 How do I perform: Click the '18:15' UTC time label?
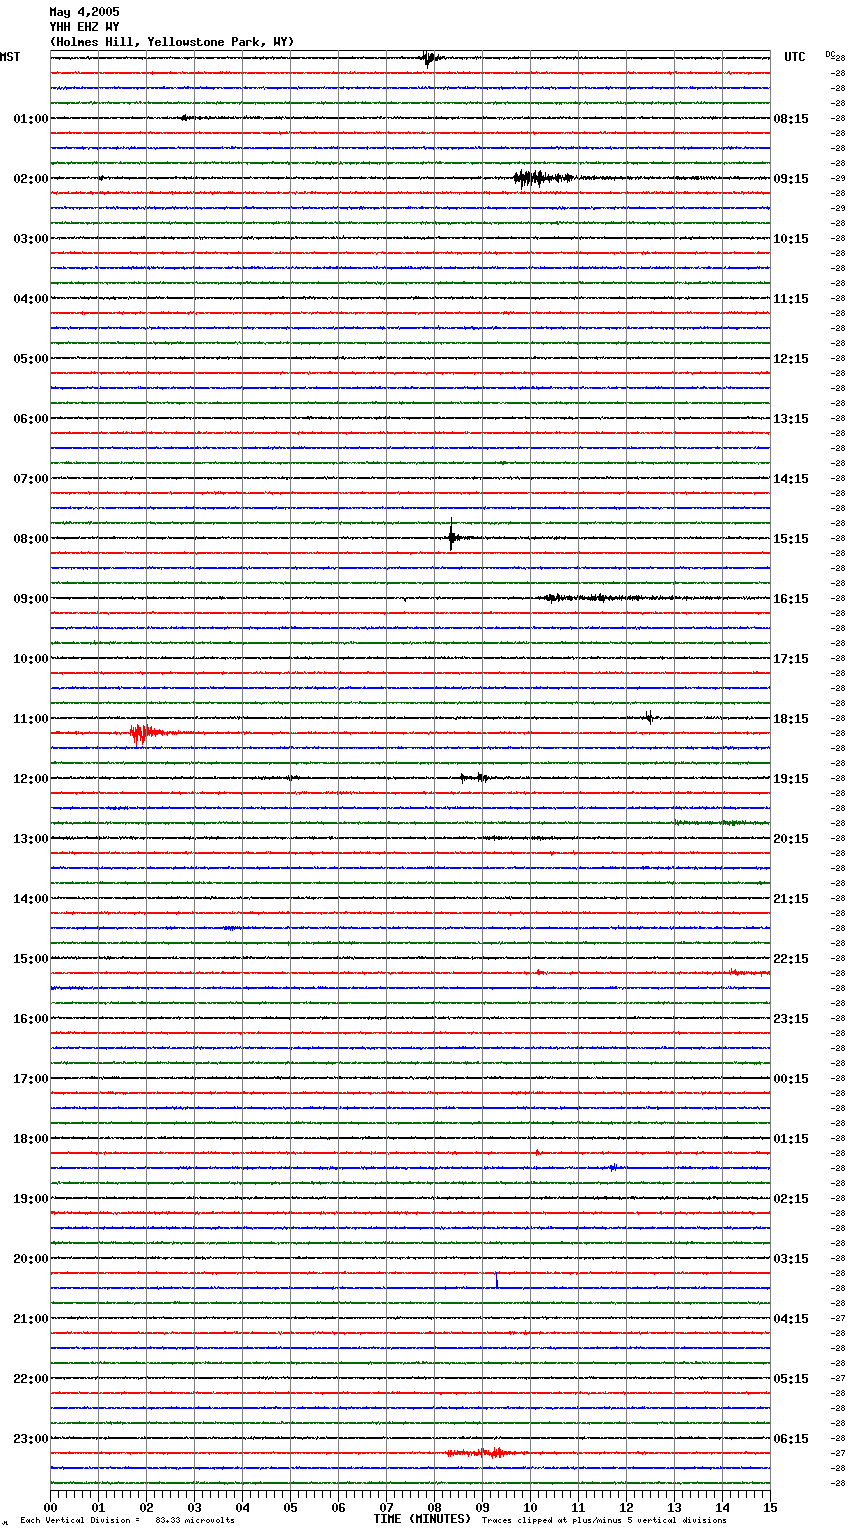click(791, 719)
